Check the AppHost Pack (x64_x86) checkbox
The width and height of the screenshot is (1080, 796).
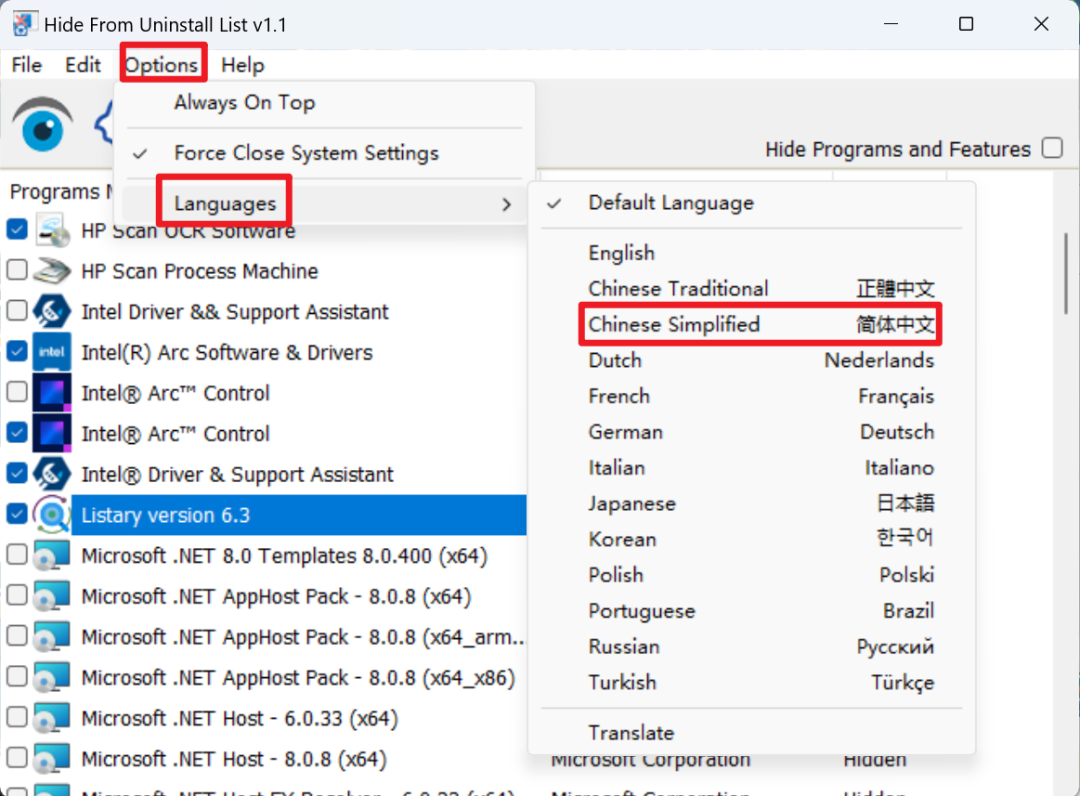(x=17, y=676)
